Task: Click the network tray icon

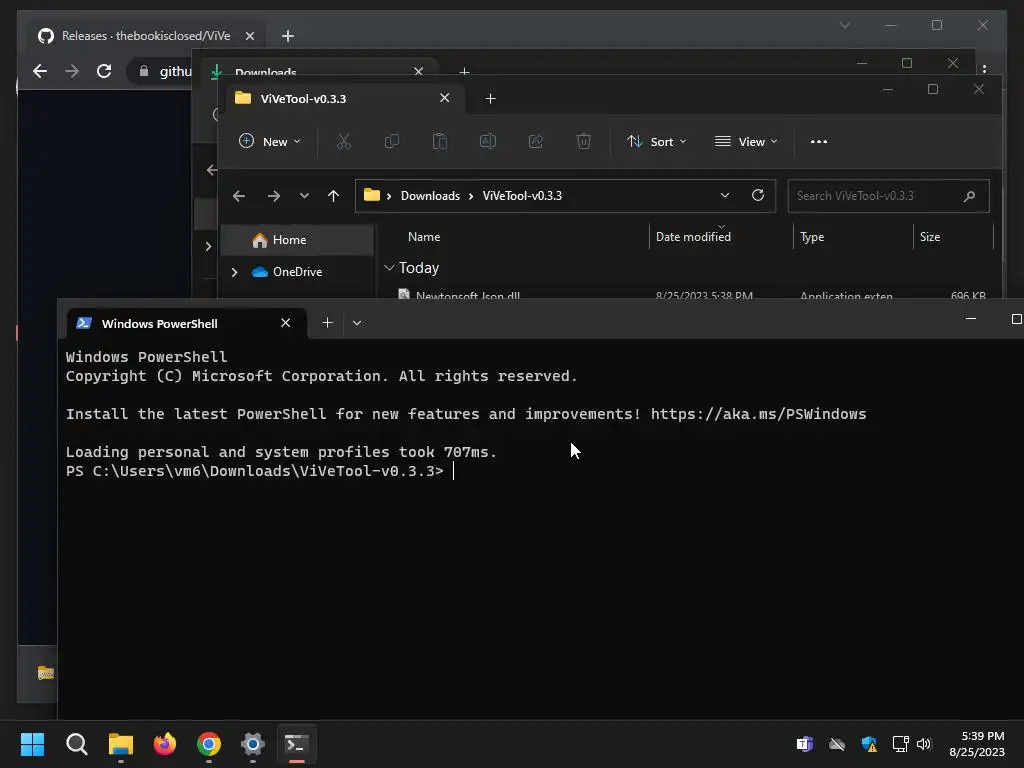Action: (901, 744)
